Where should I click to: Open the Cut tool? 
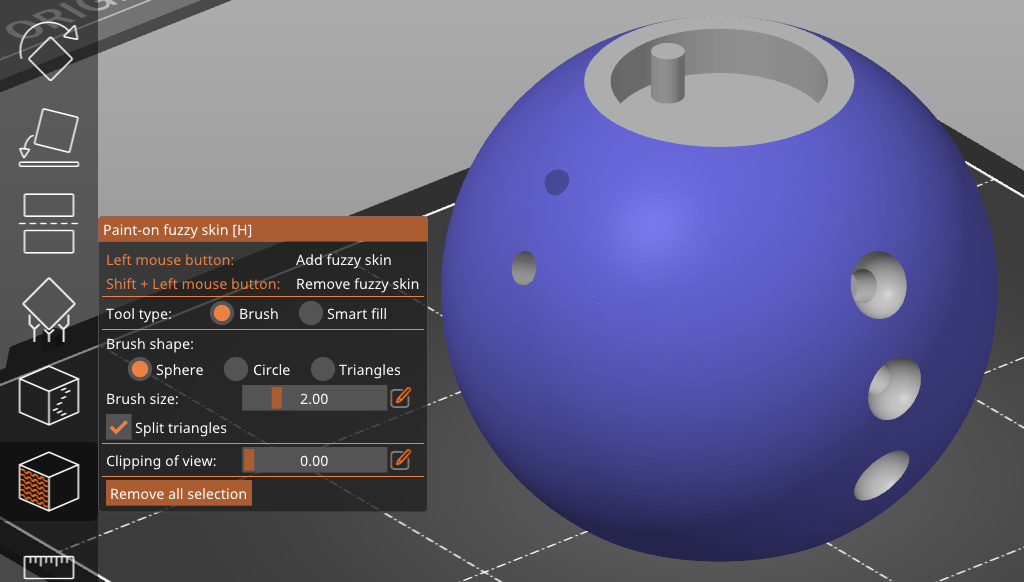49,222
